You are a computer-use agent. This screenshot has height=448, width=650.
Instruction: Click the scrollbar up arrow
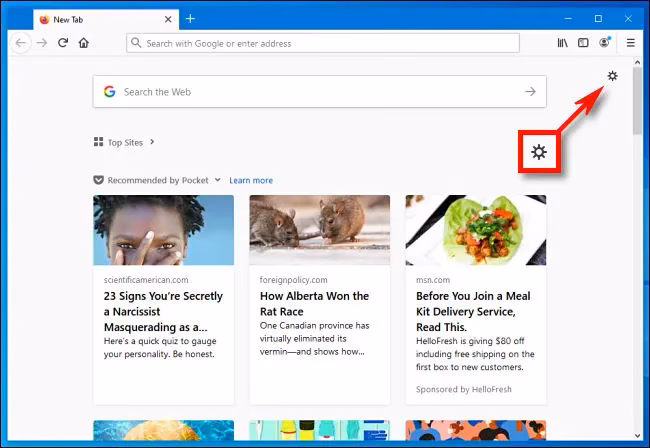(638, 62)
